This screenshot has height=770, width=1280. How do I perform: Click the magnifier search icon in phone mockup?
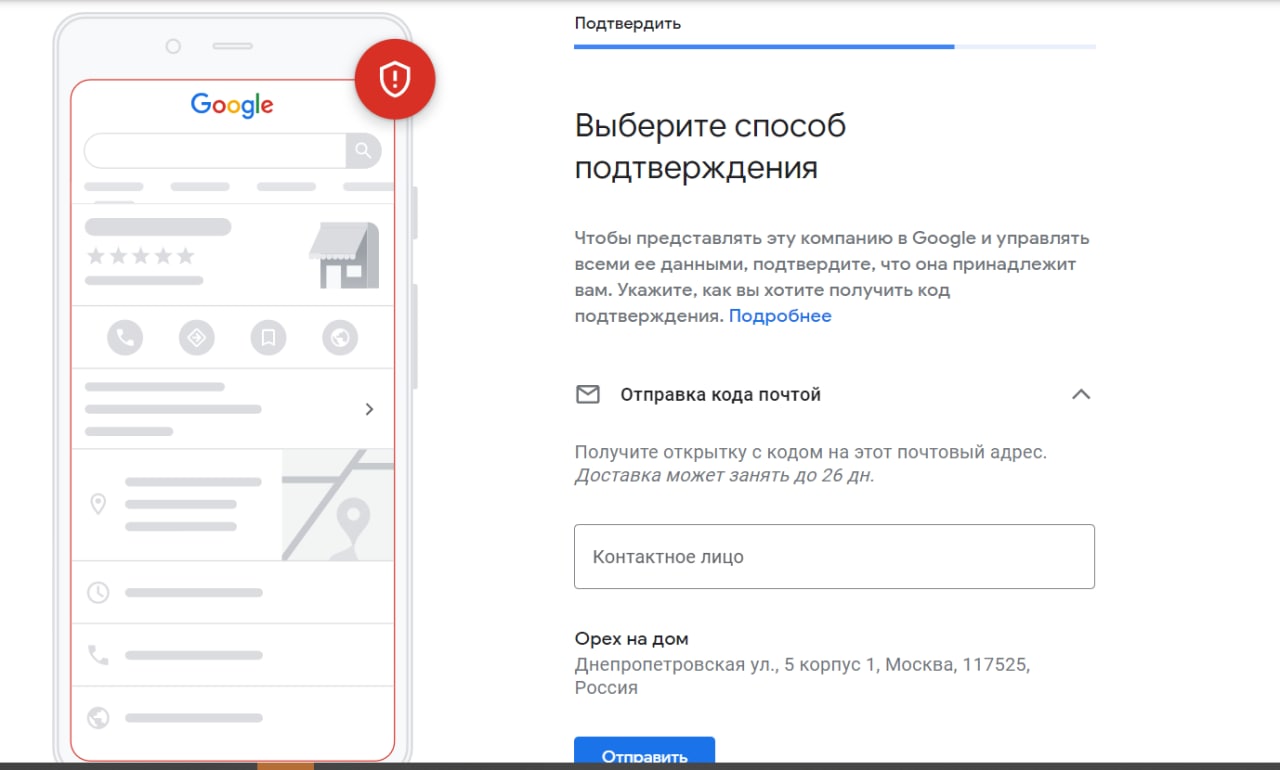[x=363, y=151]
